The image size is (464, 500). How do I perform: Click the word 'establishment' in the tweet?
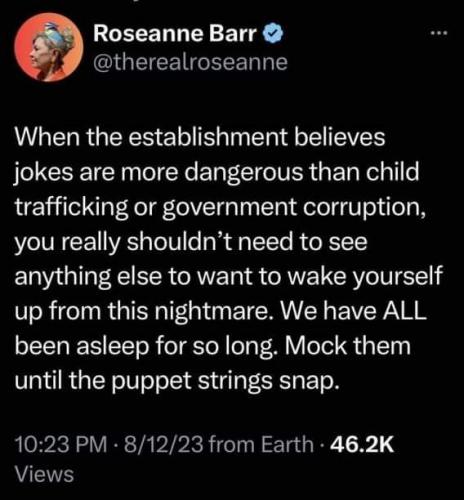pos(207,137)
